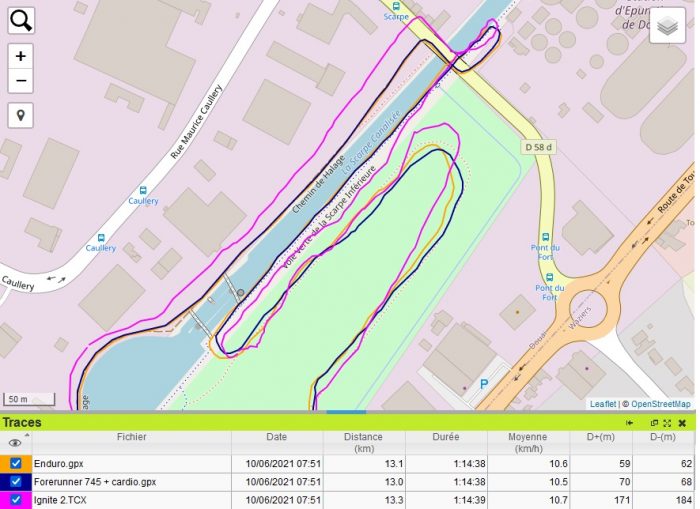Open the Leaflet attribution link
Screen dimensions: 700x509
pos(603,404)
